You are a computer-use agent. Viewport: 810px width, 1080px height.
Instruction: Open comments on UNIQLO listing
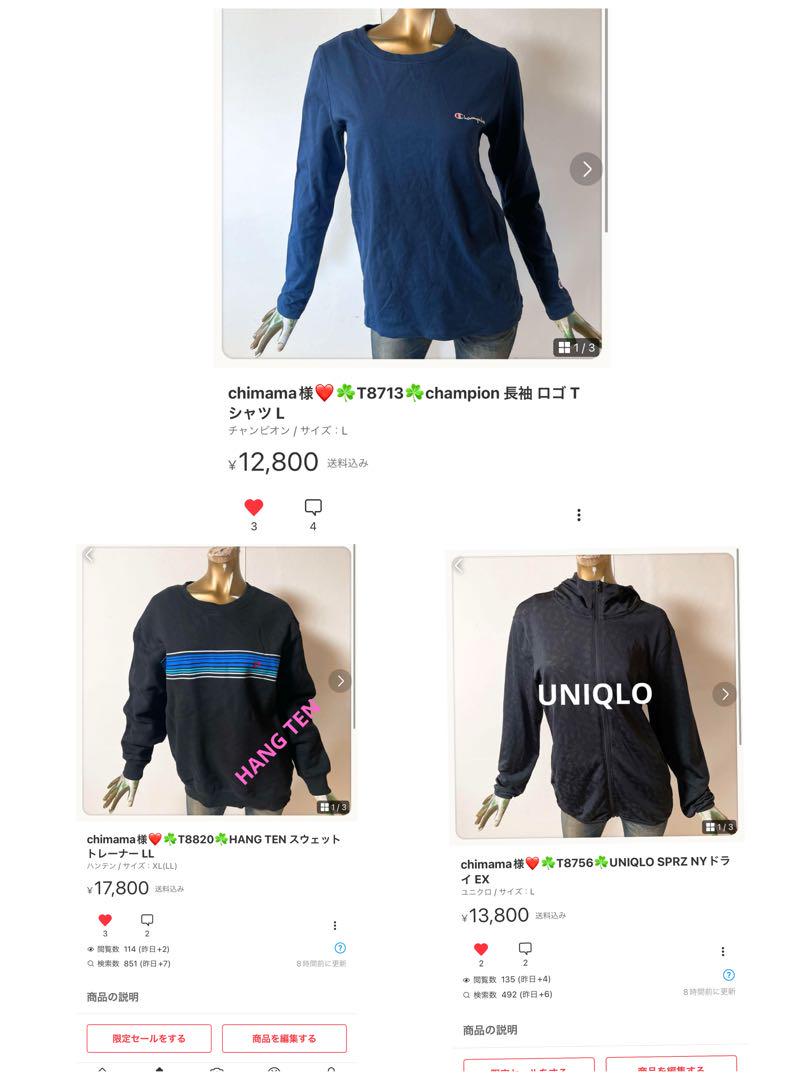point(525,948)
